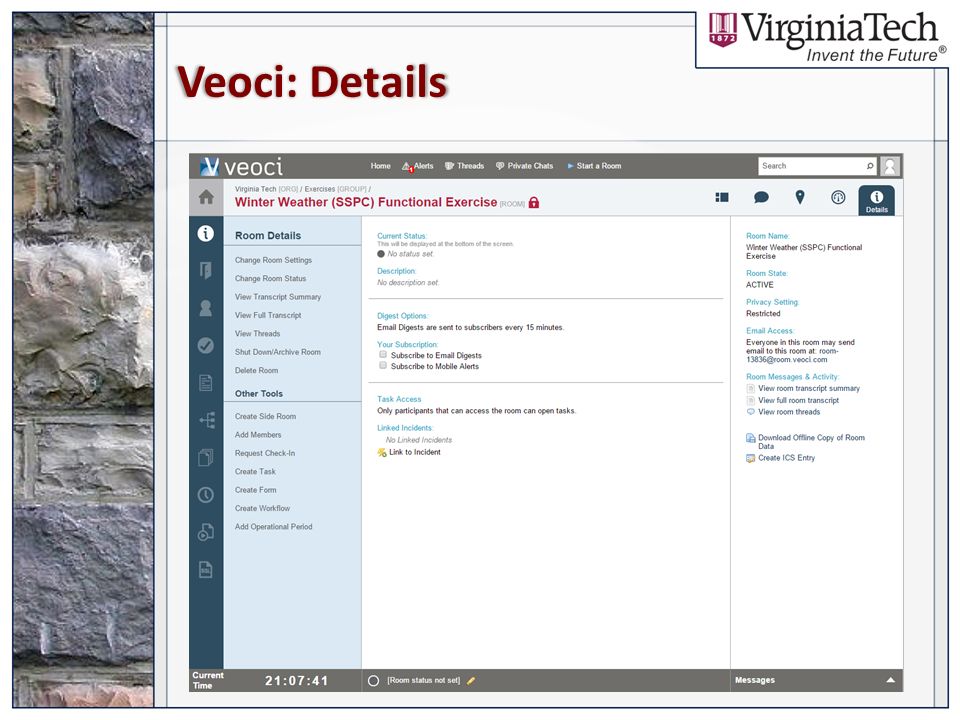Open the clock sidebar icon
This screenshot has height=720, width=960.
point(206,495)
